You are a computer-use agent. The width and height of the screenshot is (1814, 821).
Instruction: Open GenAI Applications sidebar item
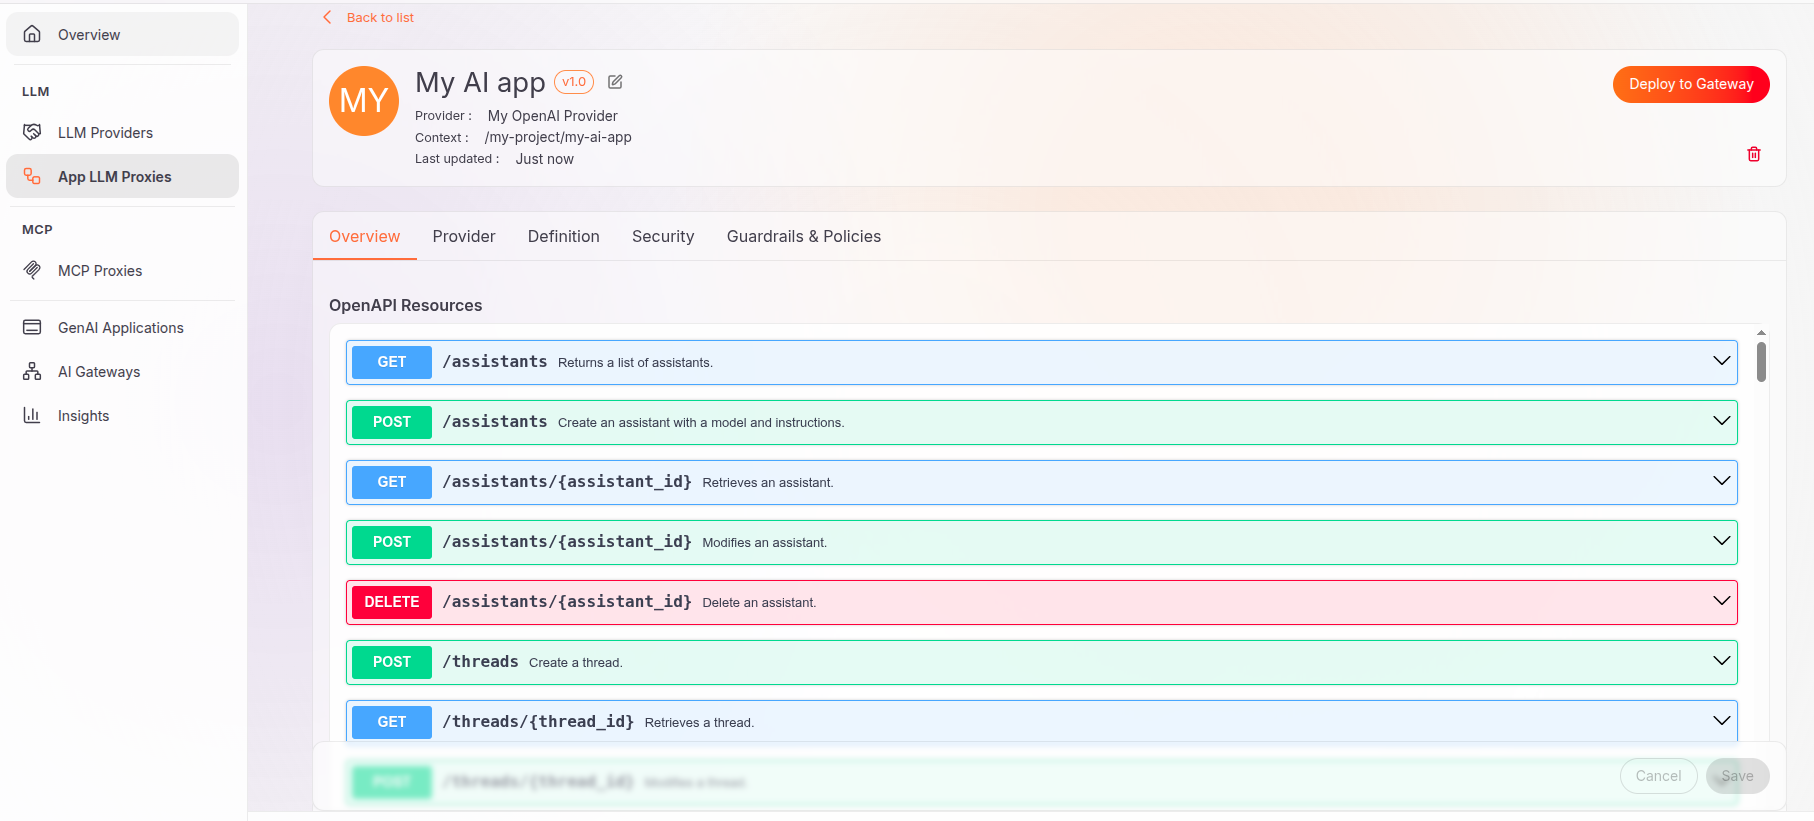click(x=122, y=327)
